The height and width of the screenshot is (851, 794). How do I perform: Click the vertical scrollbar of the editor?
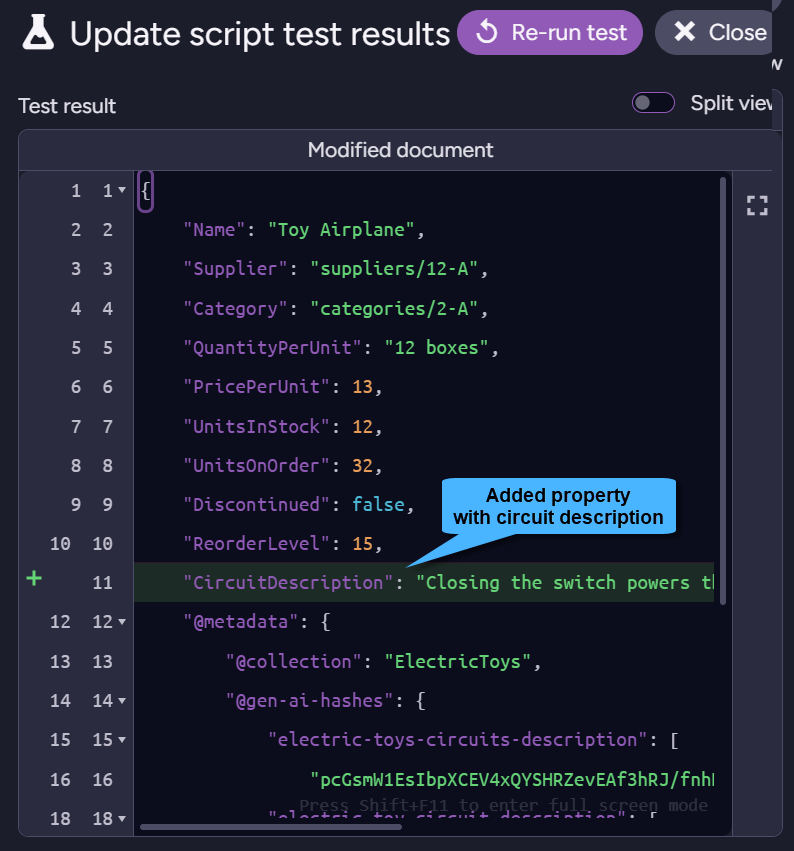pyautogui.click(x=722, y=391)
